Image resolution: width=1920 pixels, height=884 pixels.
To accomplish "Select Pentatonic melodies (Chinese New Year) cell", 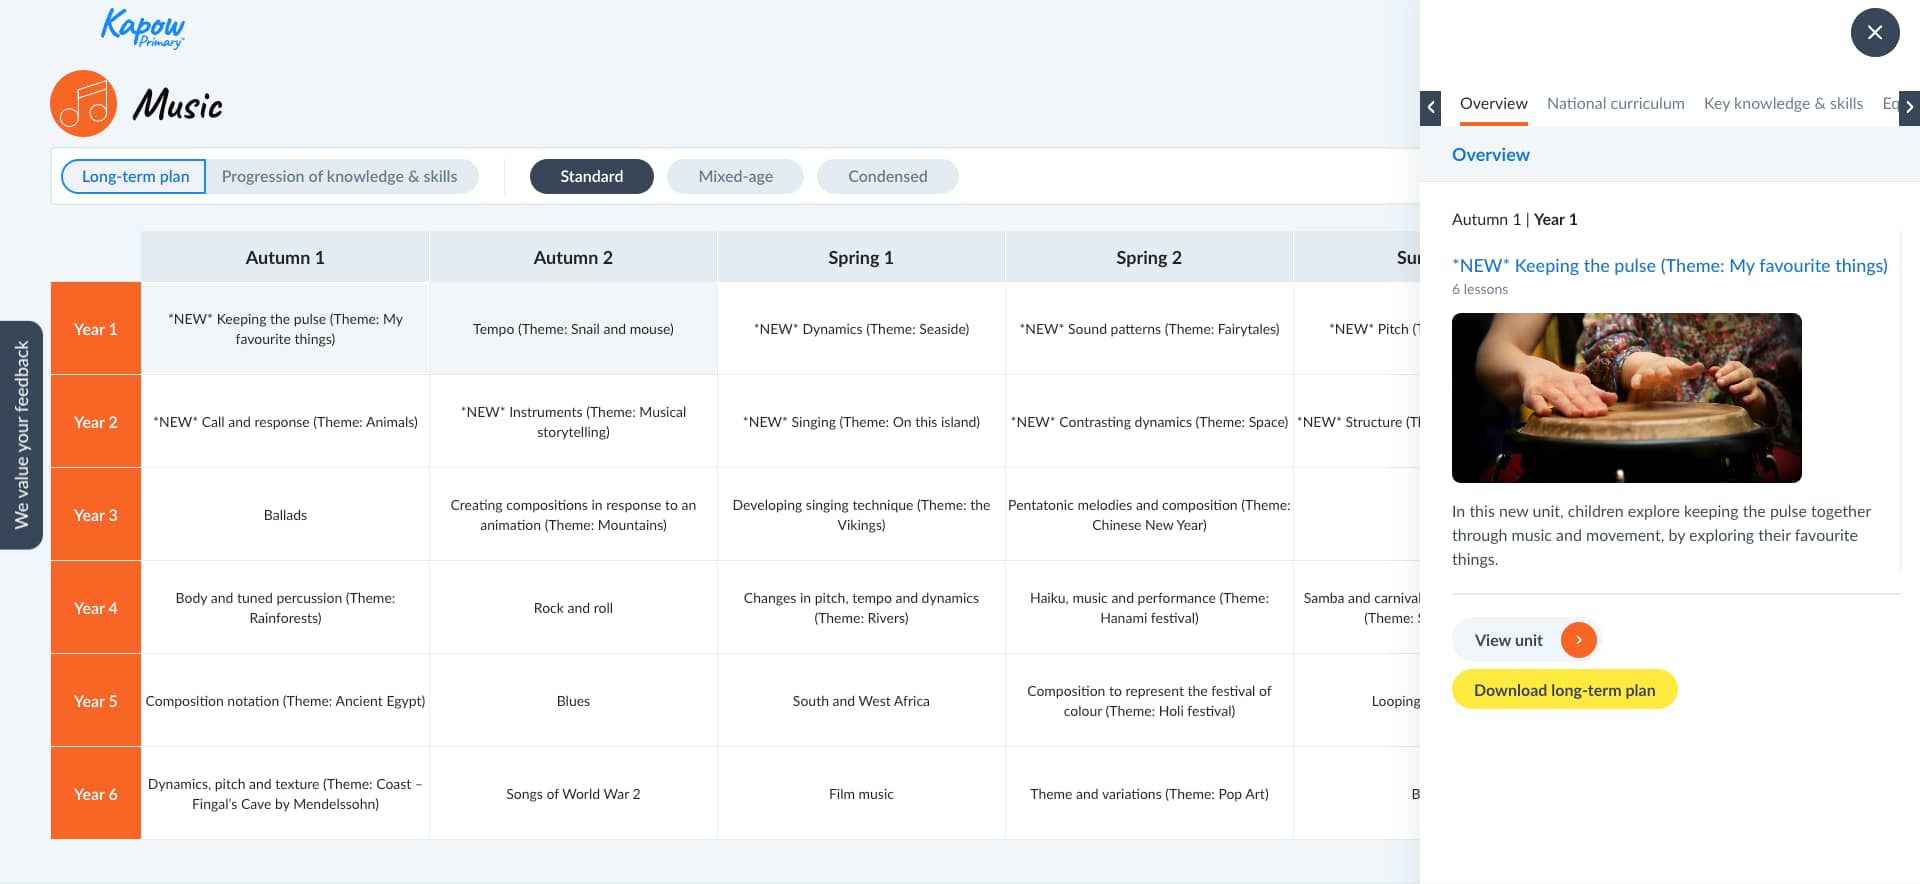I will tap(1149, 515).
